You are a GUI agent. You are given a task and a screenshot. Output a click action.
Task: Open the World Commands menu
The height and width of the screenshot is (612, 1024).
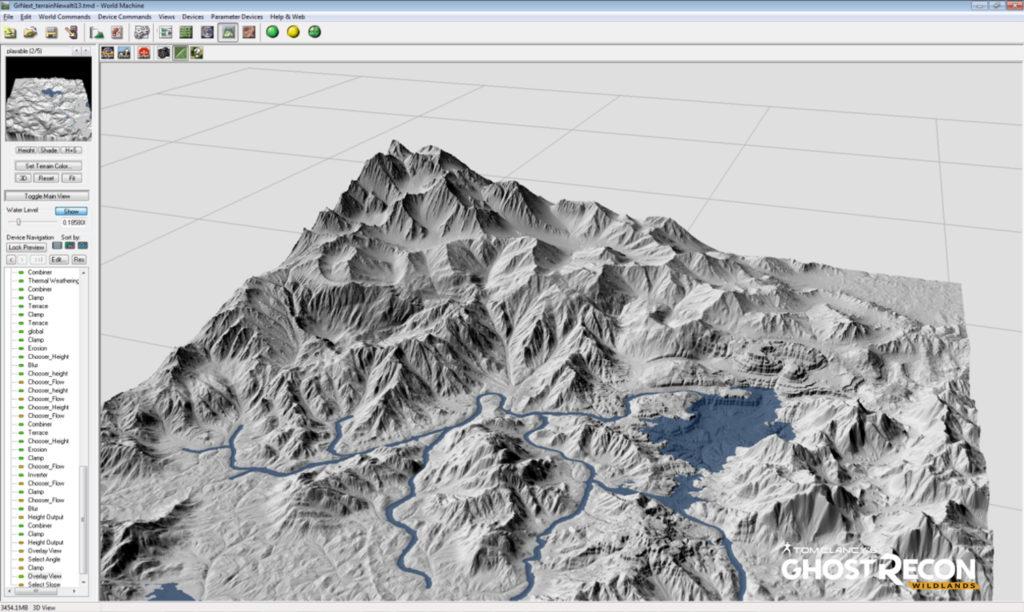65,17
